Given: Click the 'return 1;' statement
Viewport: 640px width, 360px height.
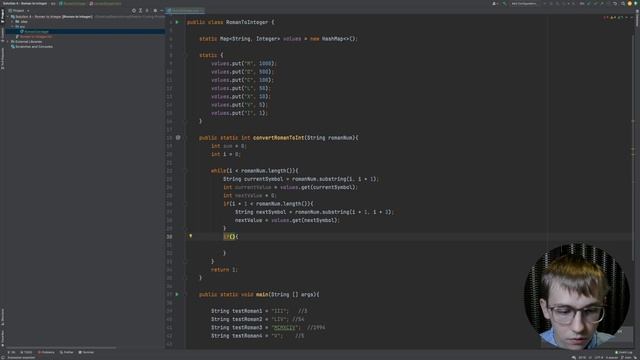Looking at the screenshot, I should pos(224,270).
